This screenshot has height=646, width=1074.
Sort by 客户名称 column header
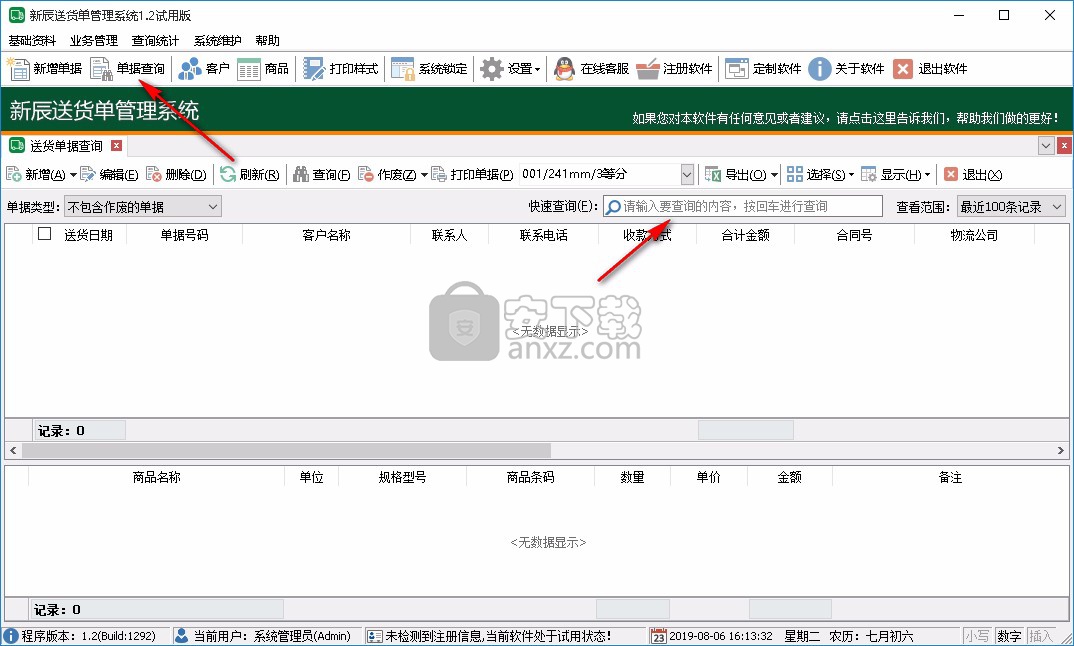pyautogui.click(x=326, y=235)
